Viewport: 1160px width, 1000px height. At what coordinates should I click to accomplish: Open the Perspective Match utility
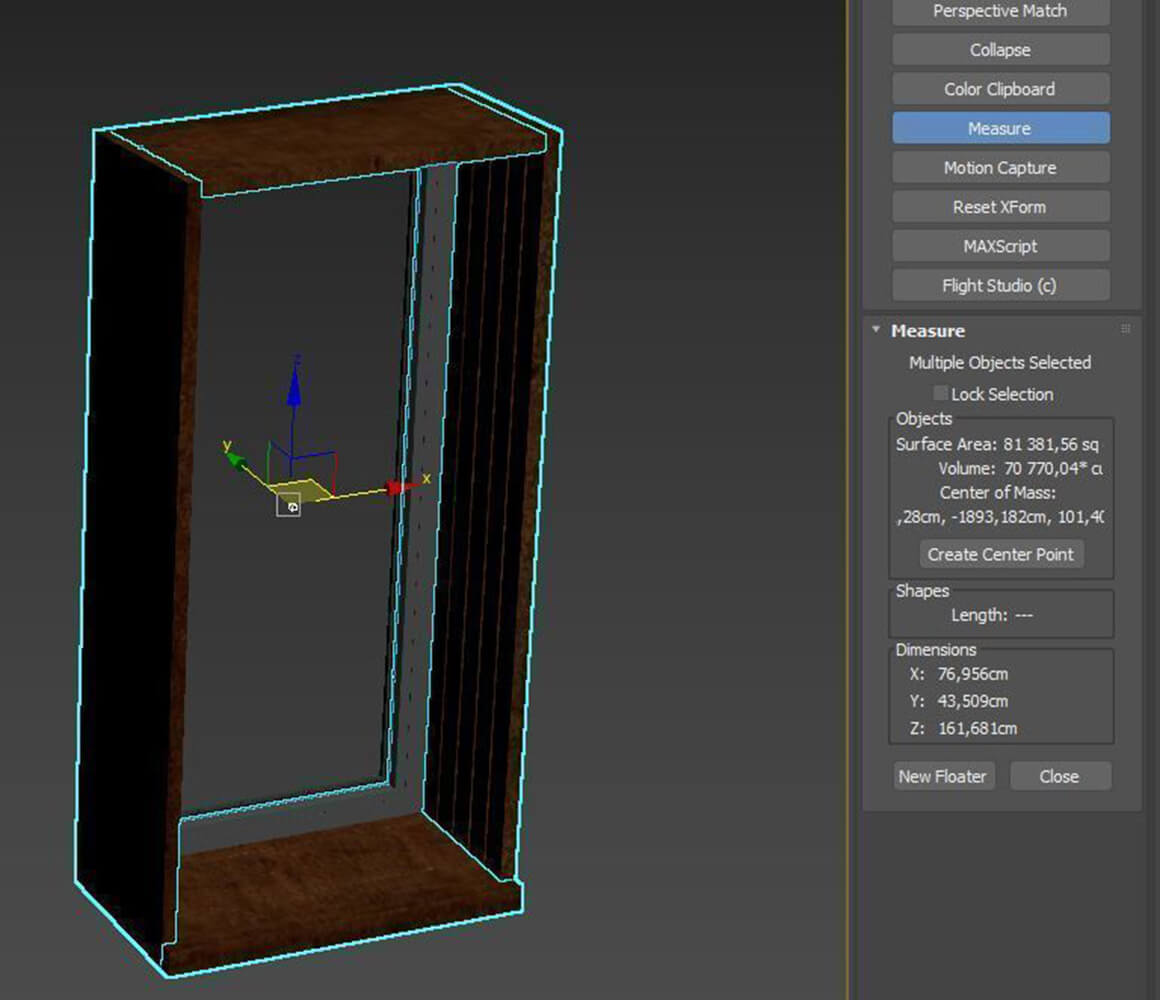coord(1000,12)
